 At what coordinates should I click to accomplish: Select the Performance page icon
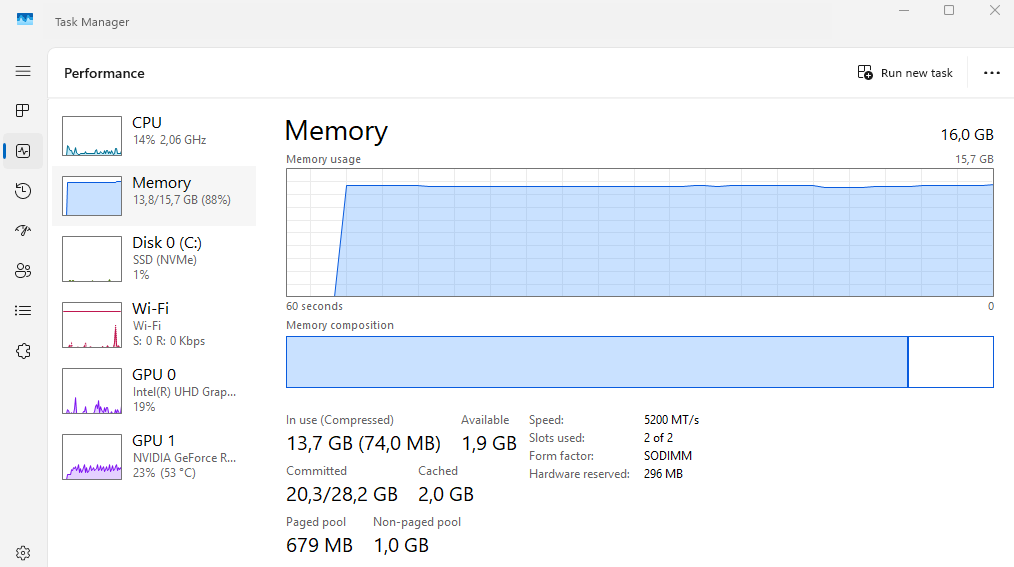click(23, 151)
